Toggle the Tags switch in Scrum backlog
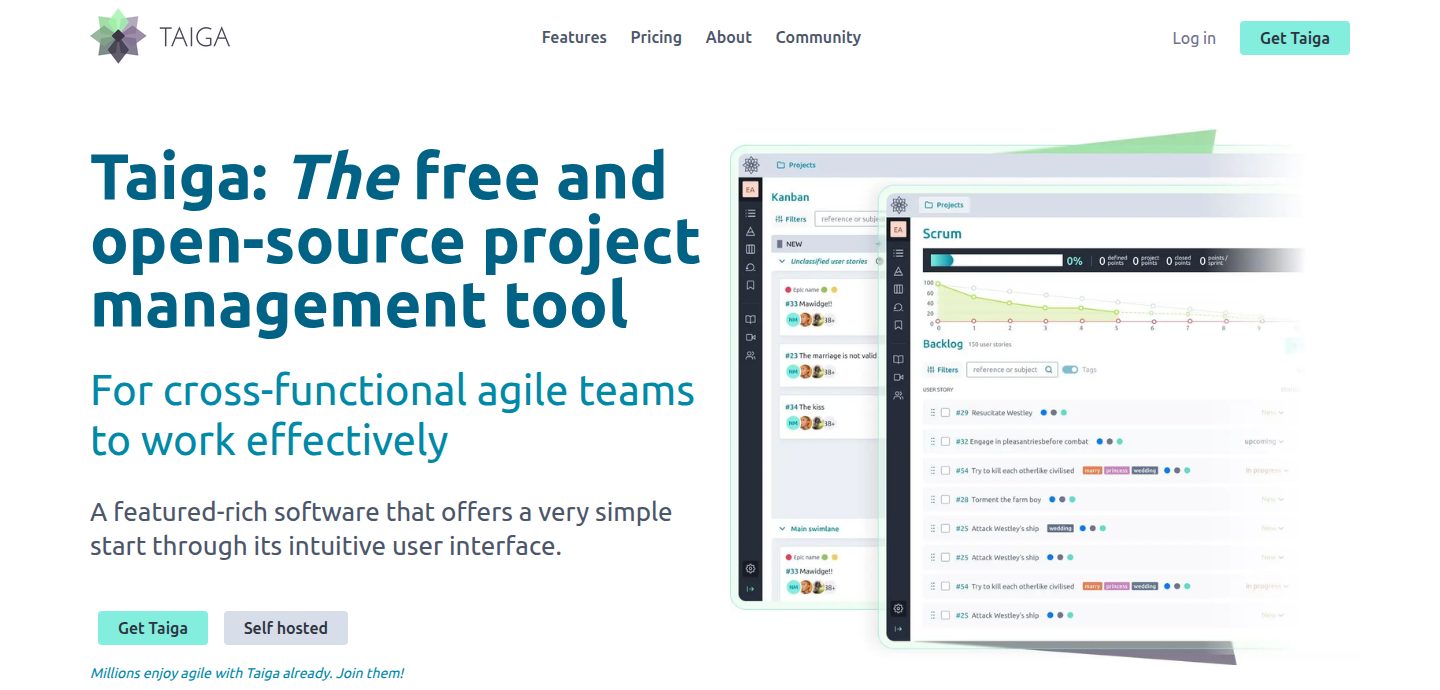This screenshot has height=690, width=1440. pos(1070,370)
